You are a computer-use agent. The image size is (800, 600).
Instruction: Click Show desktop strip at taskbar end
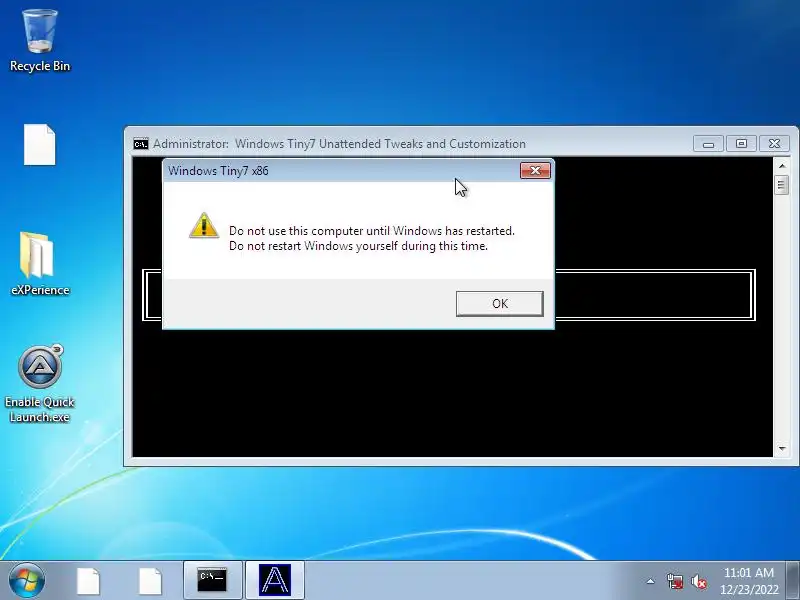coord(793,580)
